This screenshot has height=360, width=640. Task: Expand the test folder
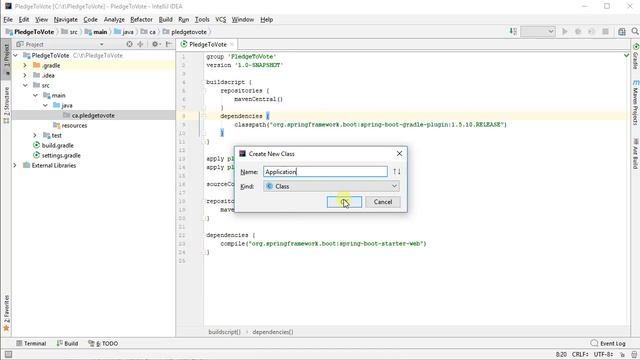point(36,135)
